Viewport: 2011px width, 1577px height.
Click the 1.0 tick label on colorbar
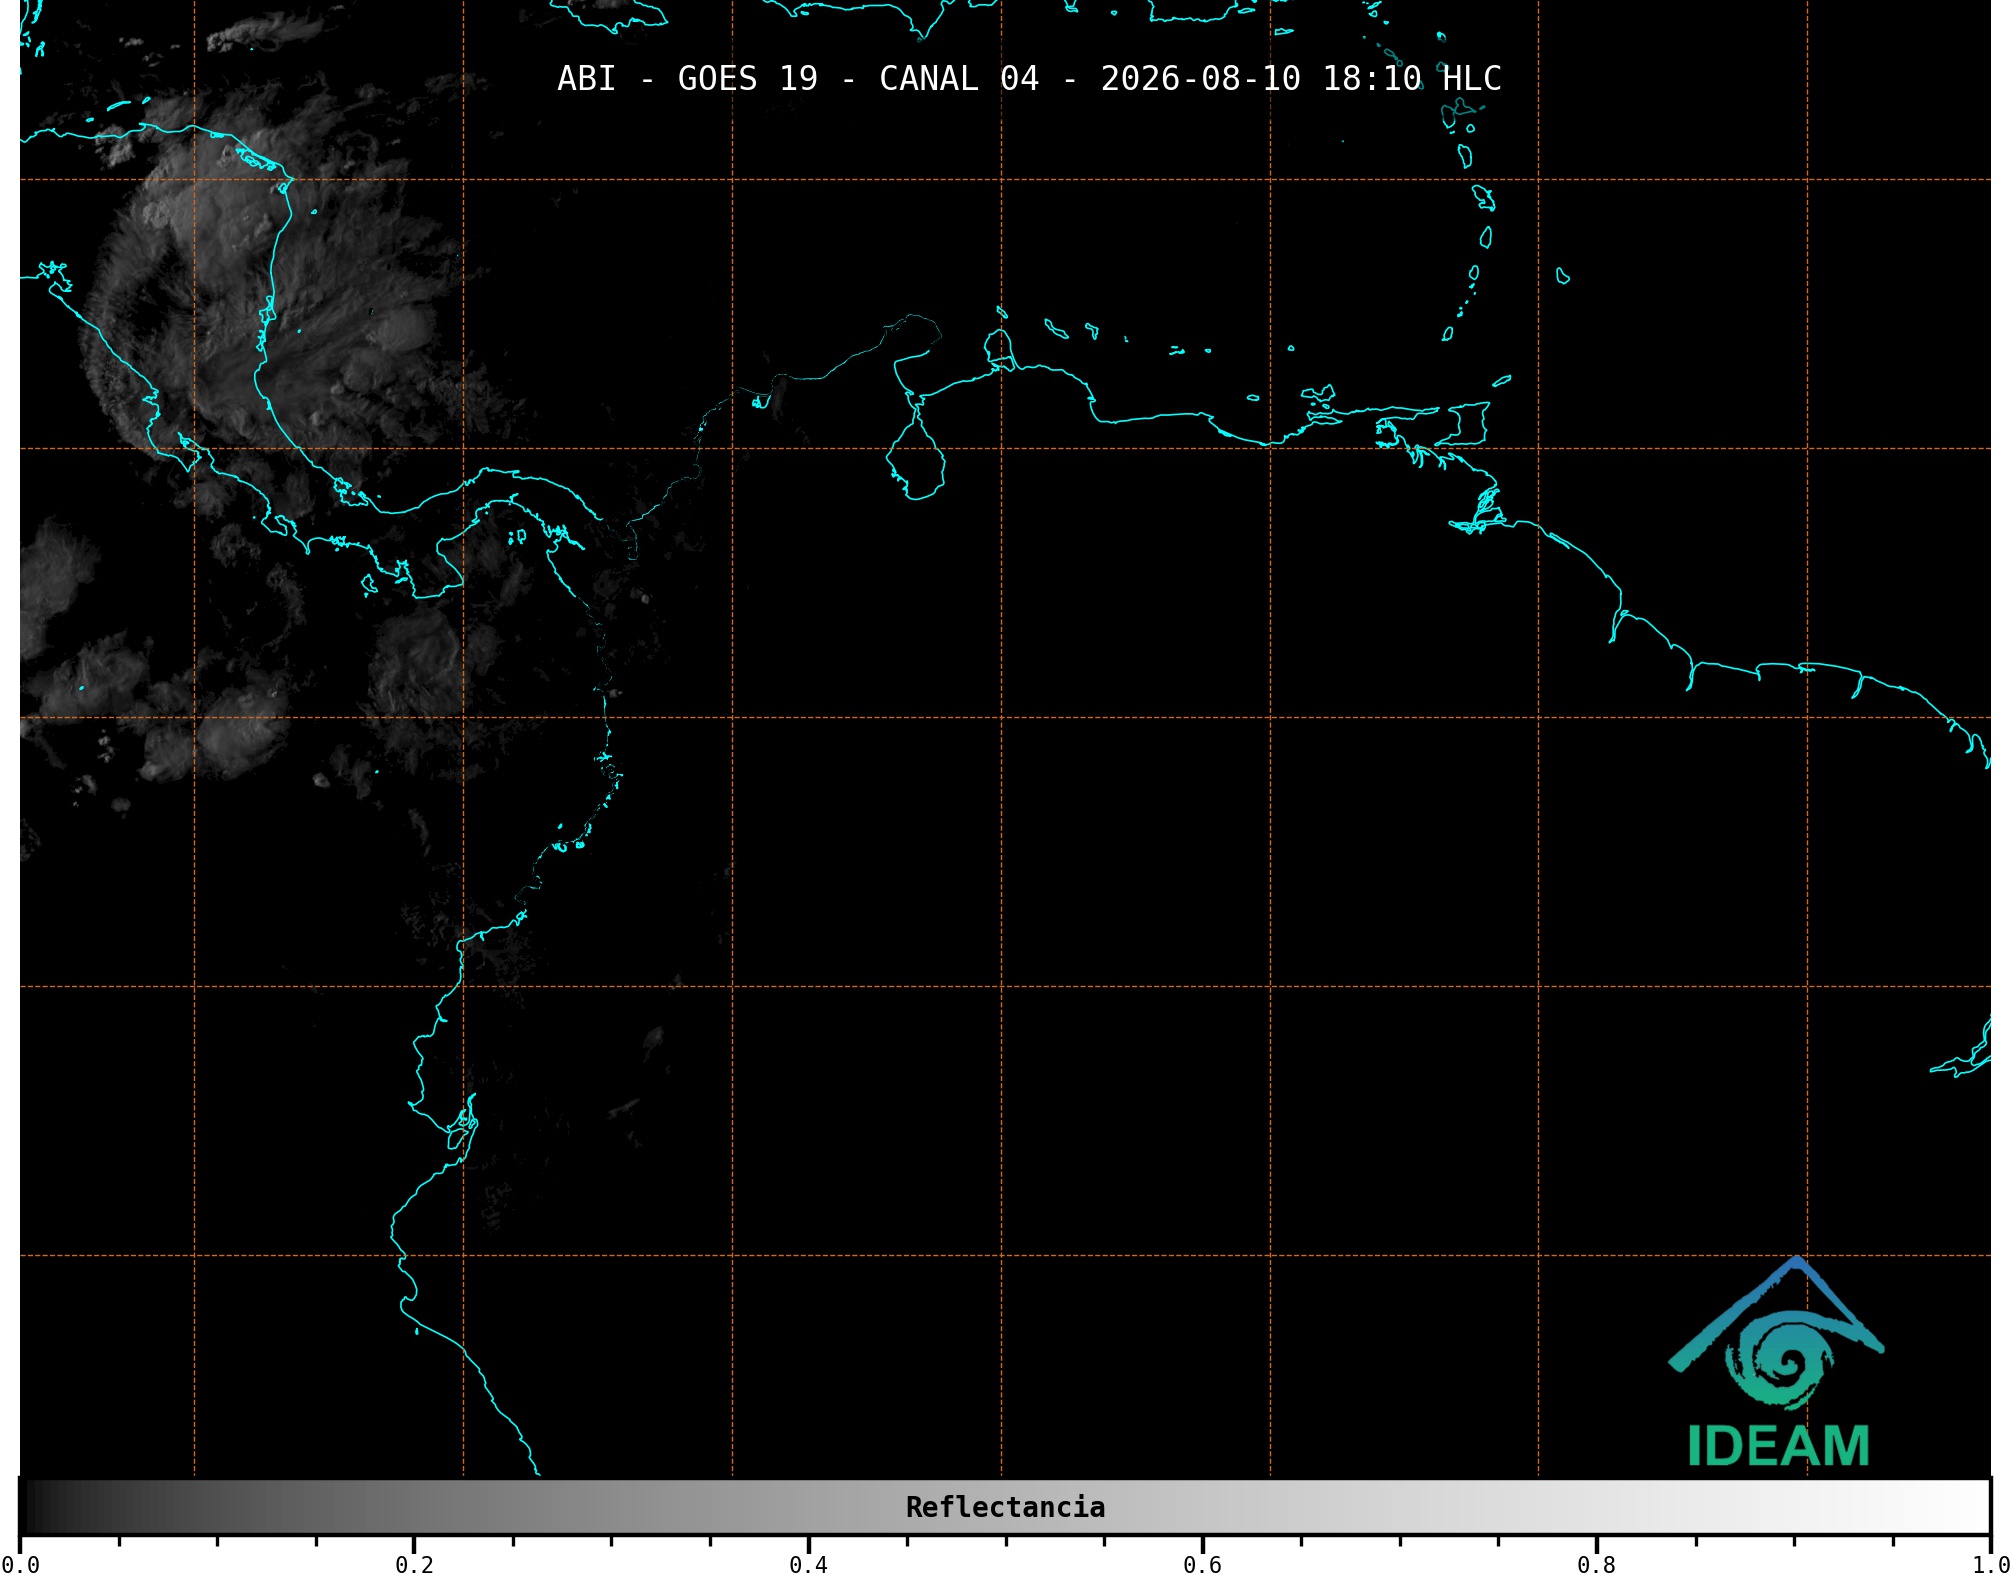(x=1990, y=1565)
